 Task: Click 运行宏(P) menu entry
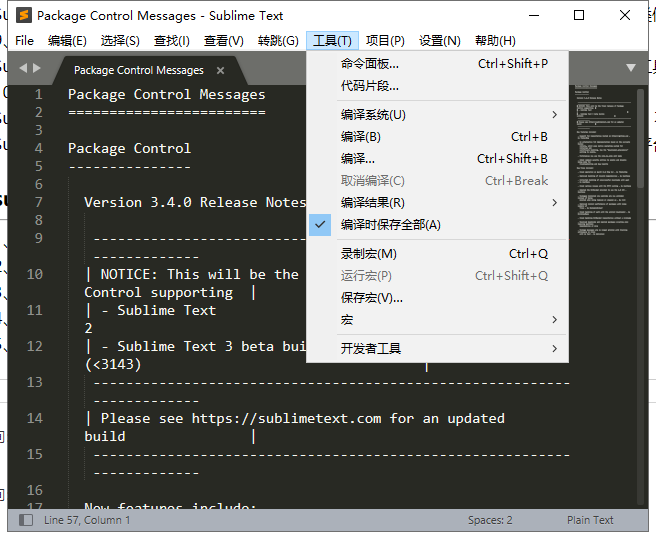tap(437, 276)
